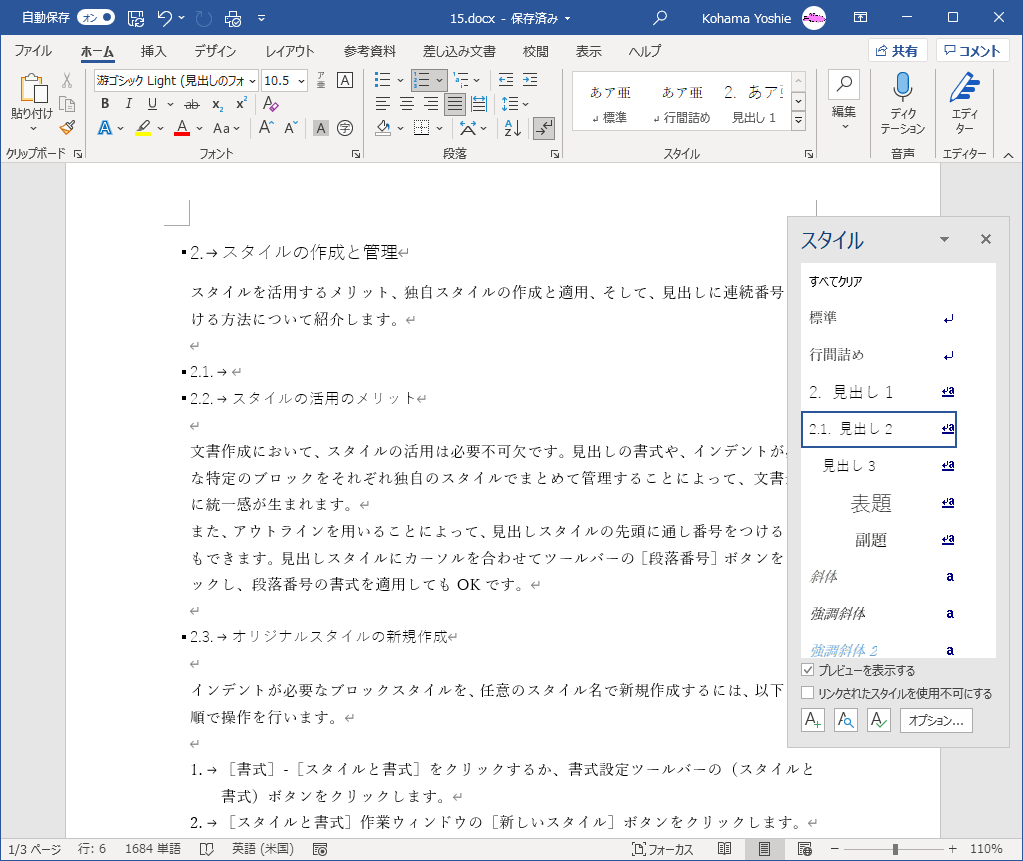This screenshot has width=1023, height=861.
Task: Select the Format Painter brush icon
Action: coord(67,127)
